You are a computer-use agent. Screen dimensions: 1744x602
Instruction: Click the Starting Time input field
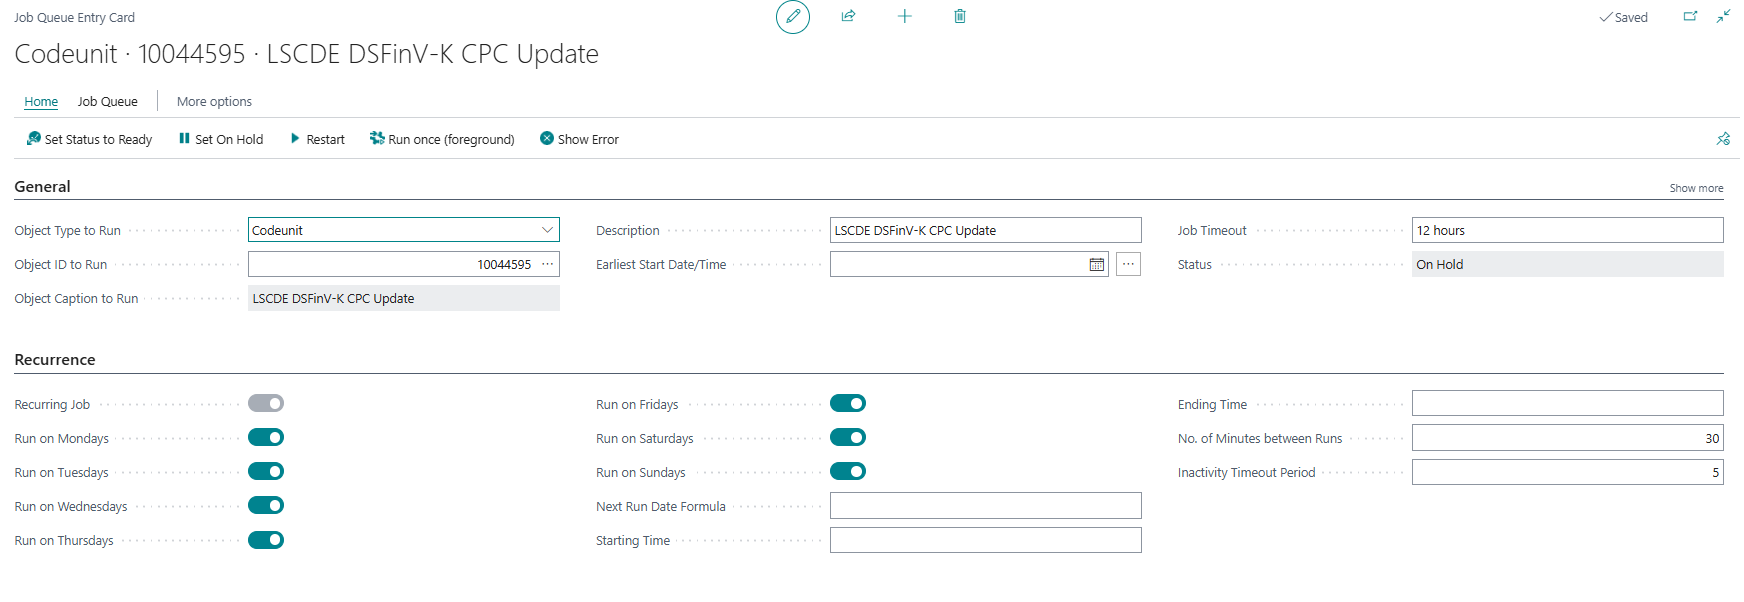pos(985,541)
